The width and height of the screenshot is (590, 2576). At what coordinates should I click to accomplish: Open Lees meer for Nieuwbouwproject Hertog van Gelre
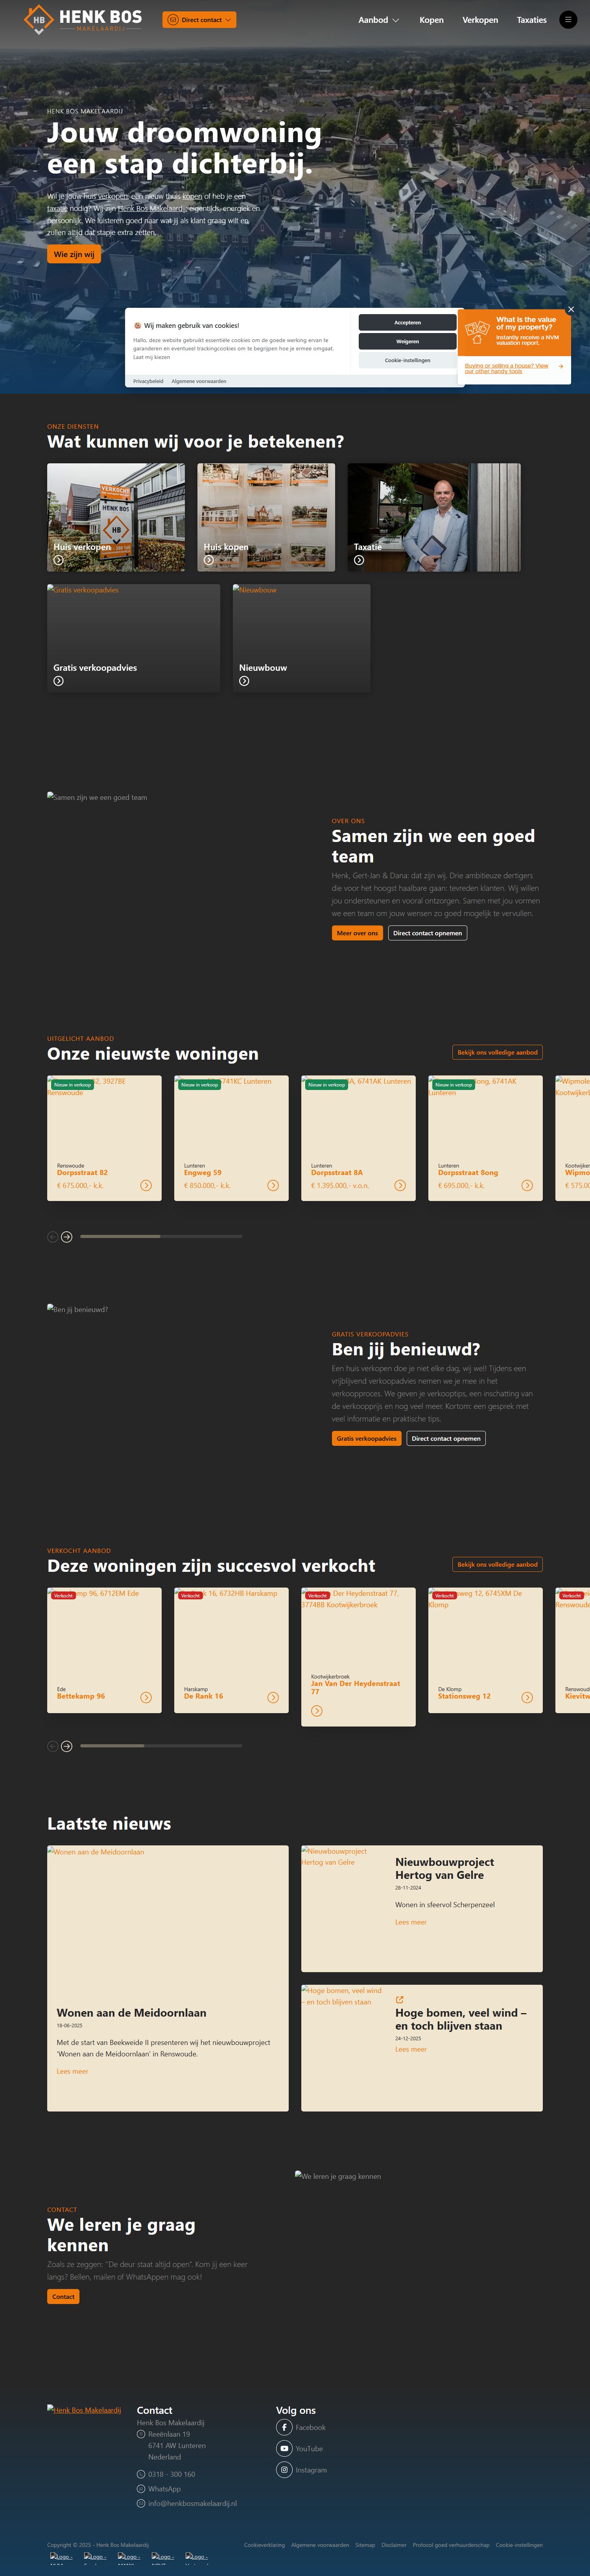(x=411, y=1922)
